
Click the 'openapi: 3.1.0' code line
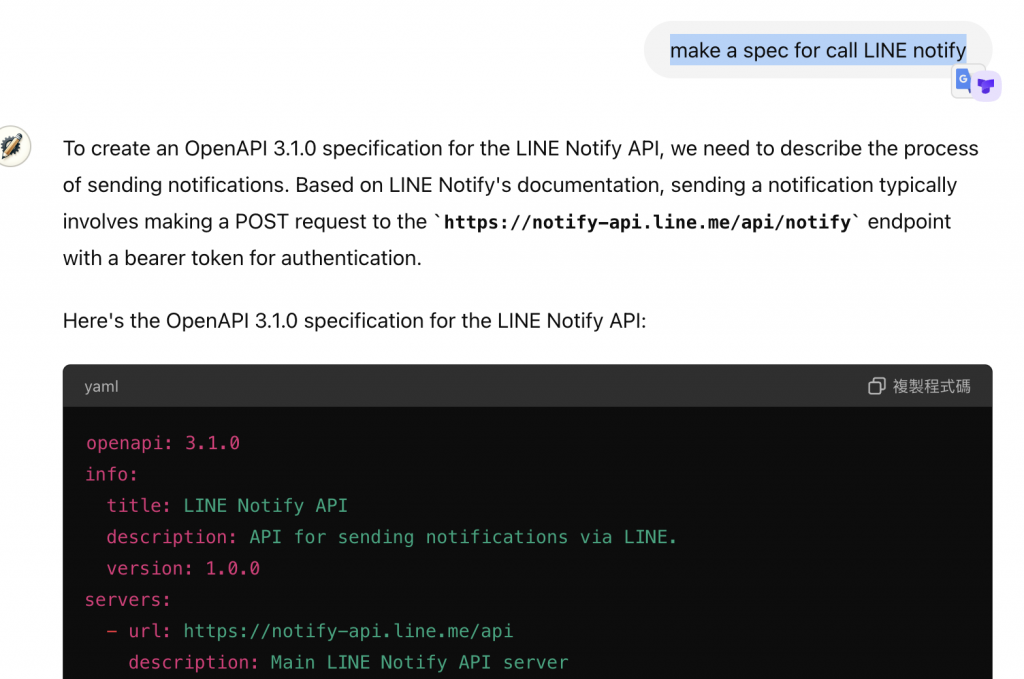[163, 443]
